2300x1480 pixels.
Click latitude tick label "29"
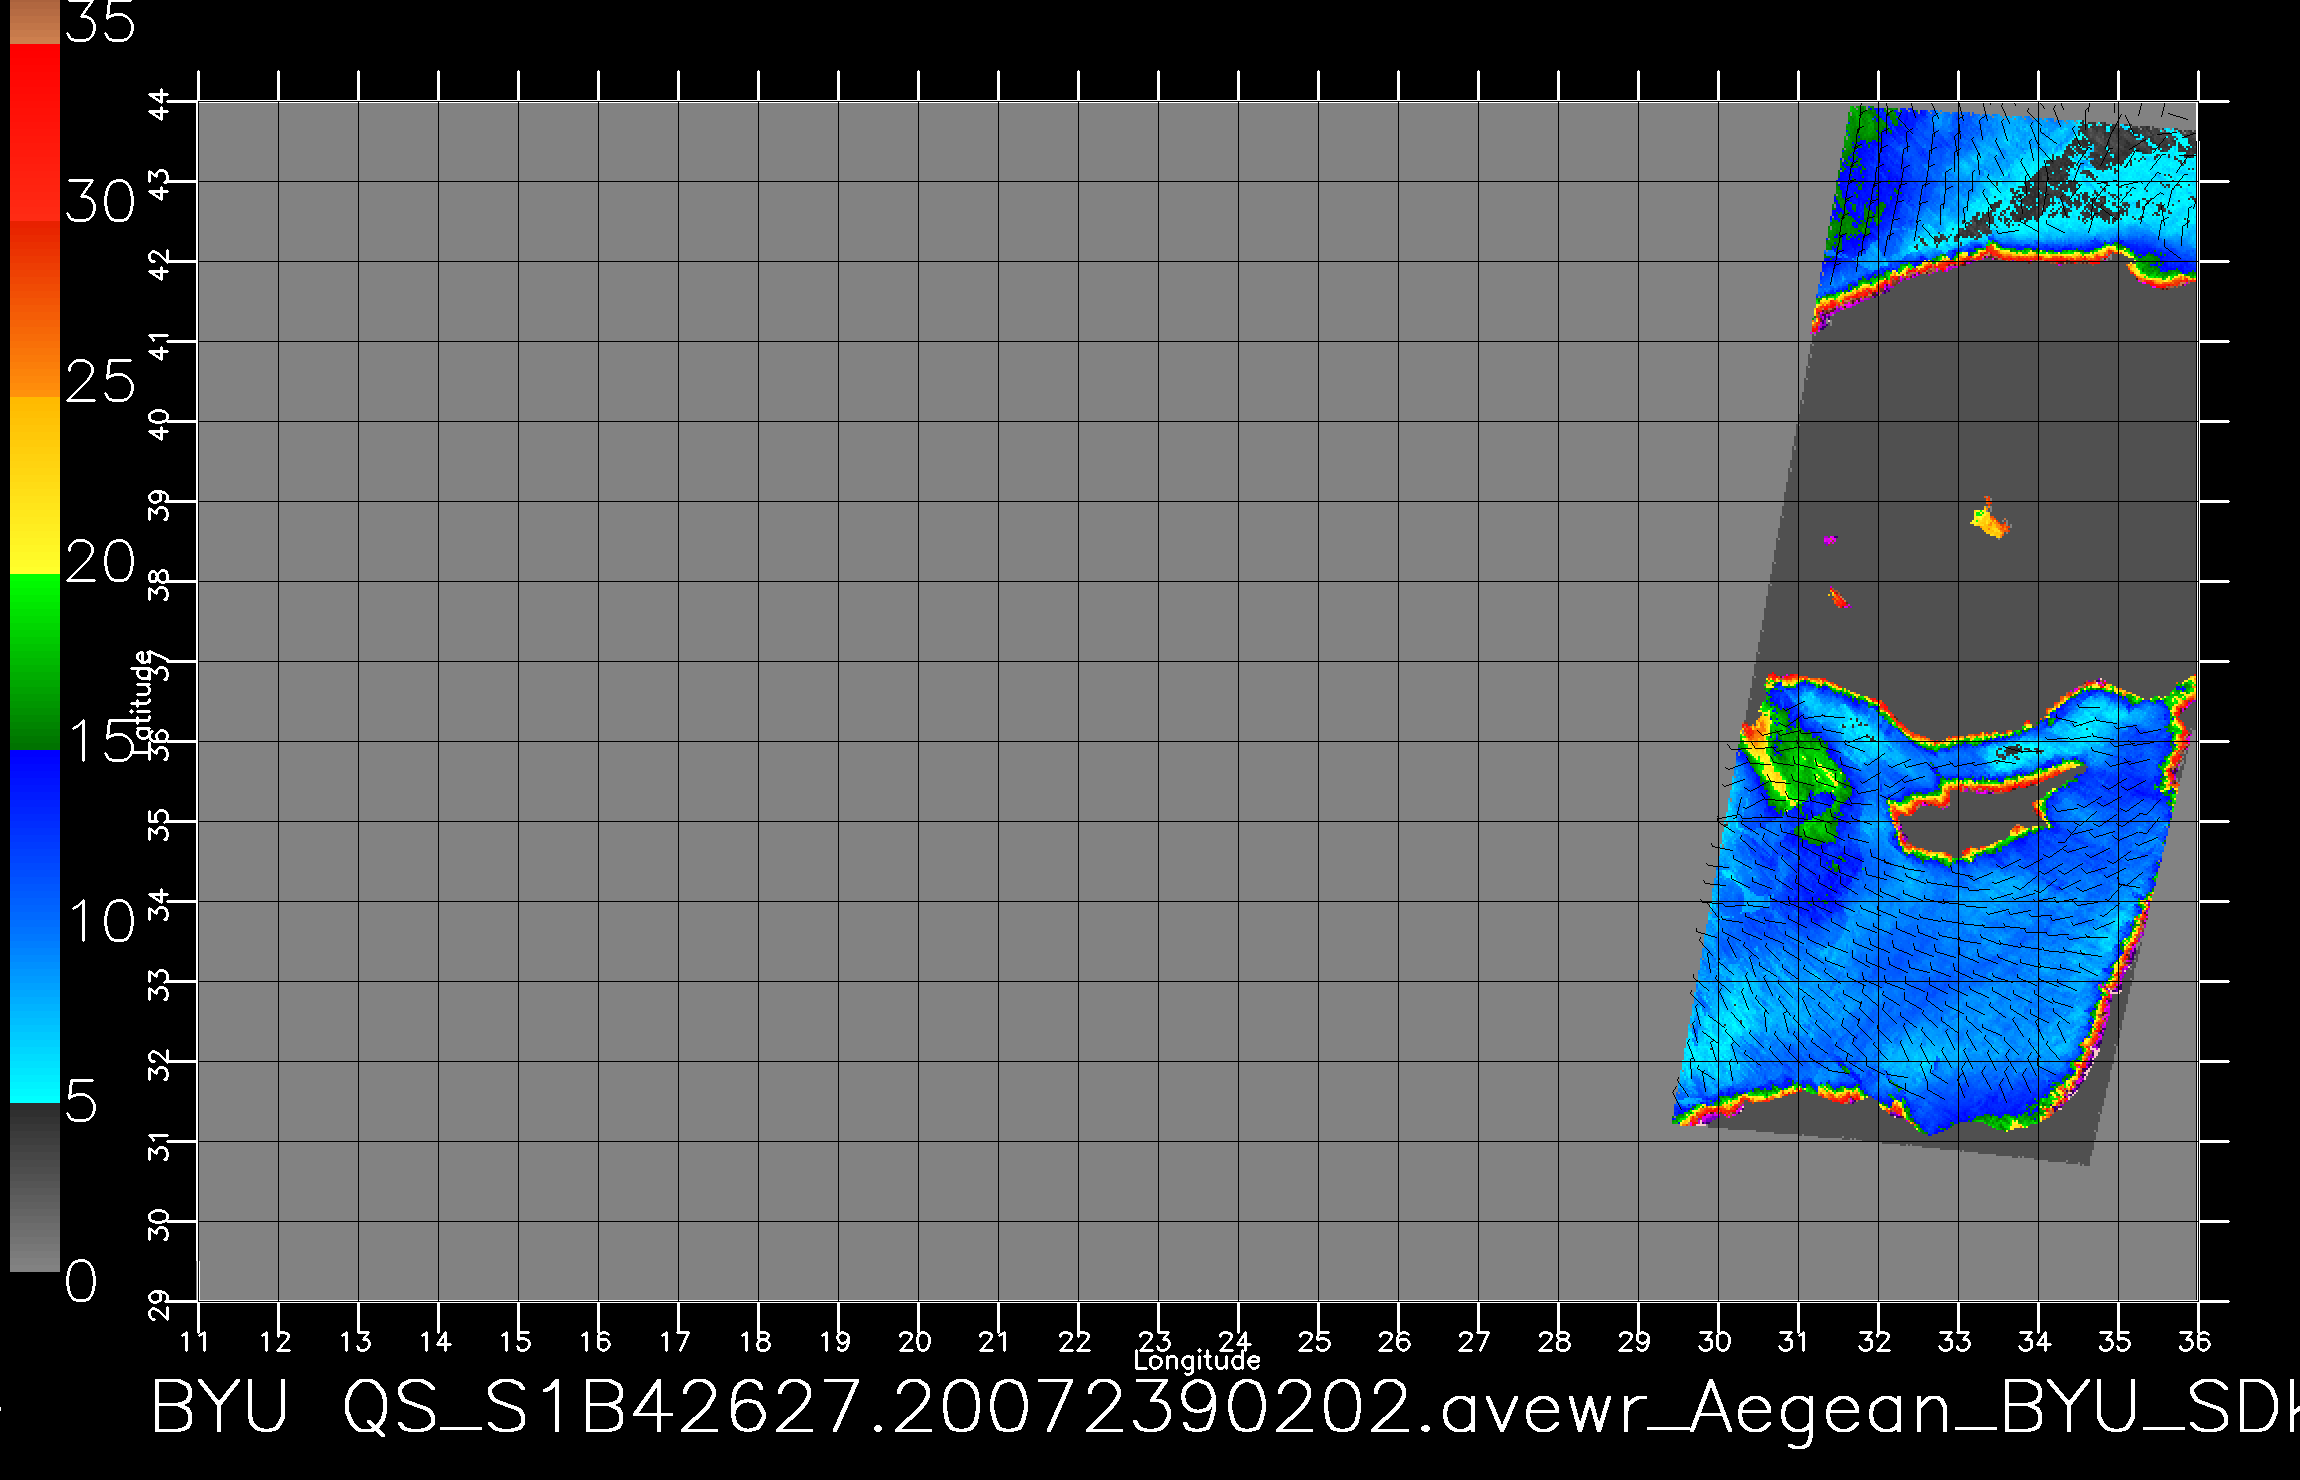click(160, 1305)
